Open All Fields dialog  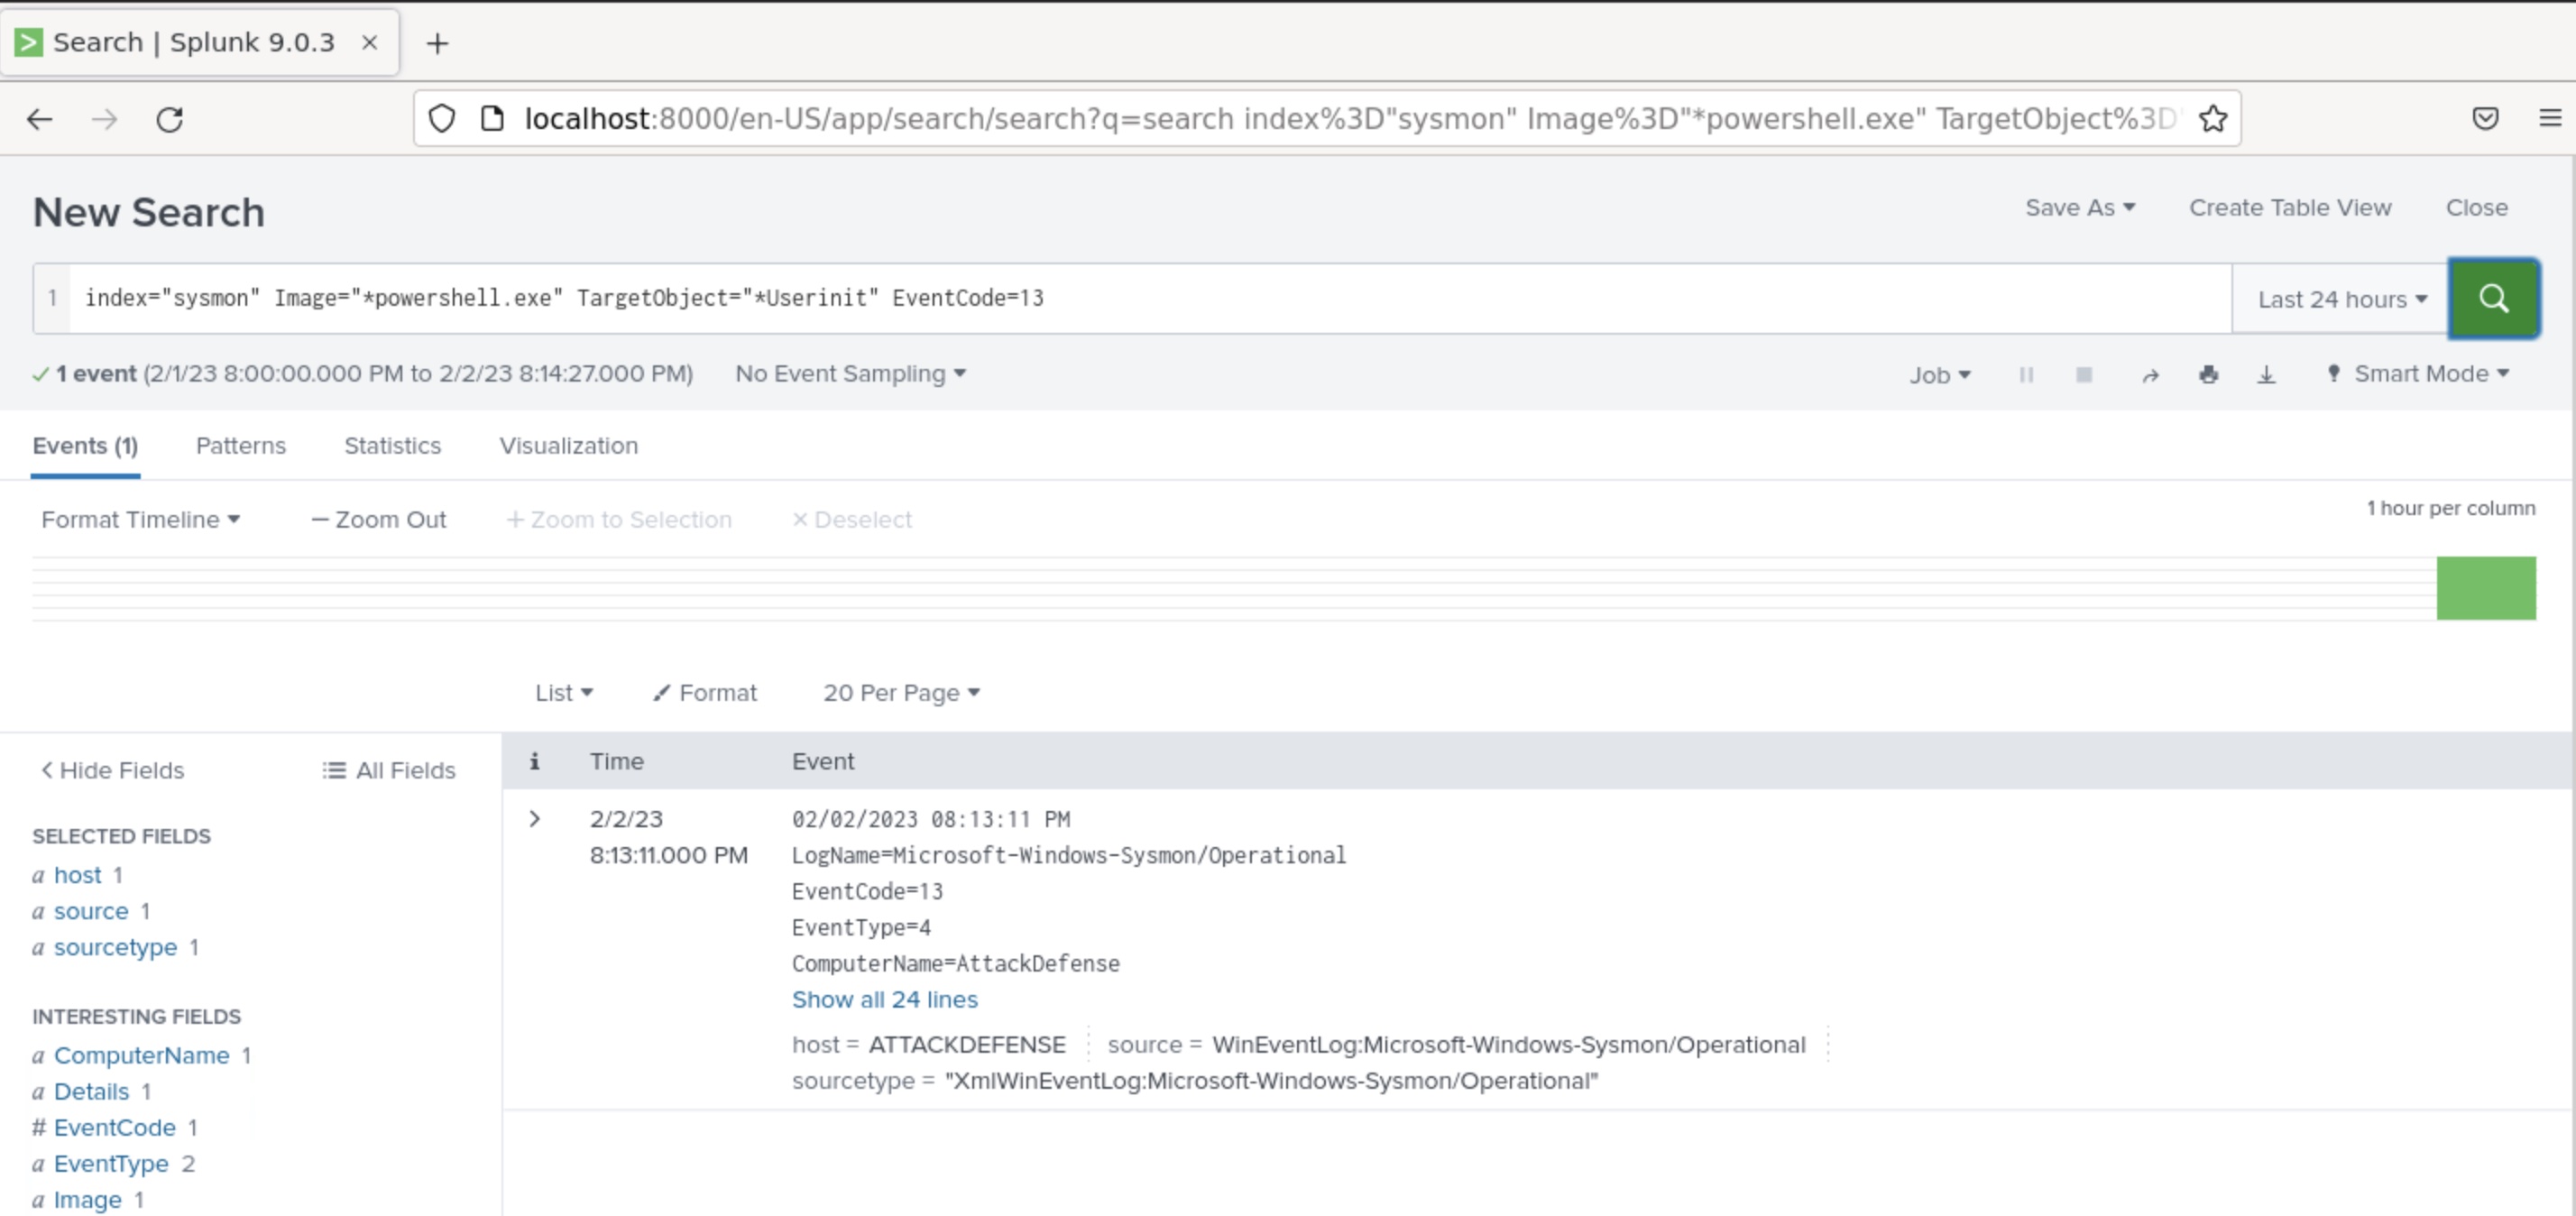[x=389, y=771]
